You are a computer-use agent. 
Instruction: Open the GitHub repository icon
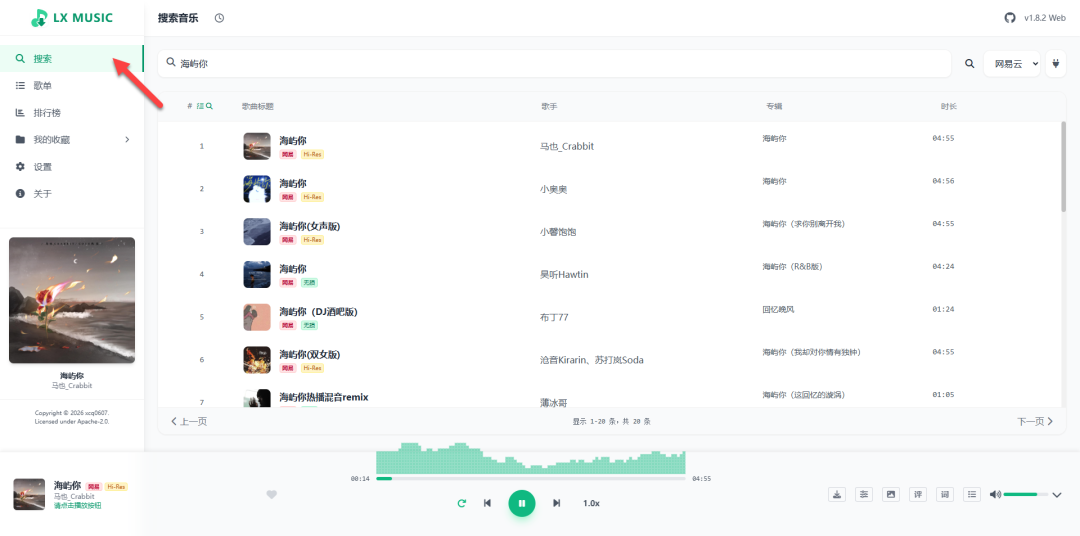coord(1010,18)
